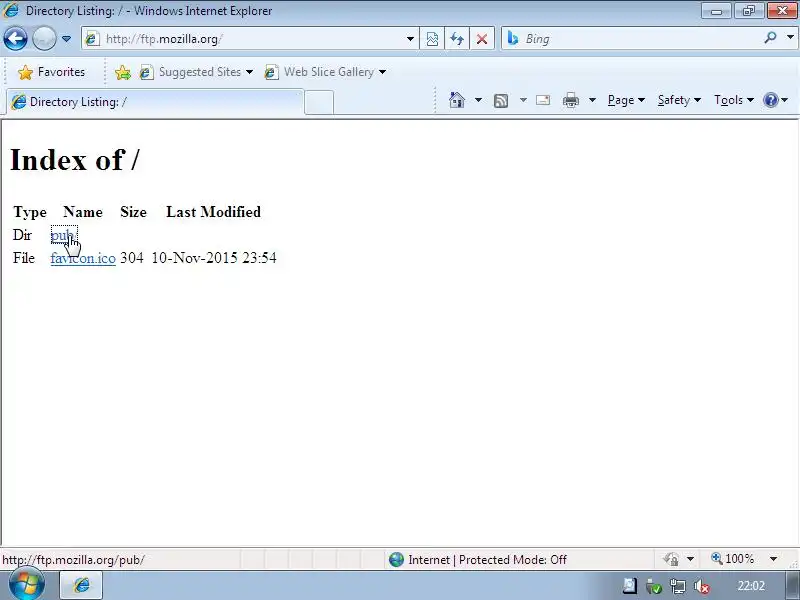The height and width of the screenshot is (600, 800).
Task: Open the search provider dropdown arrow
Action: [790, 37]
